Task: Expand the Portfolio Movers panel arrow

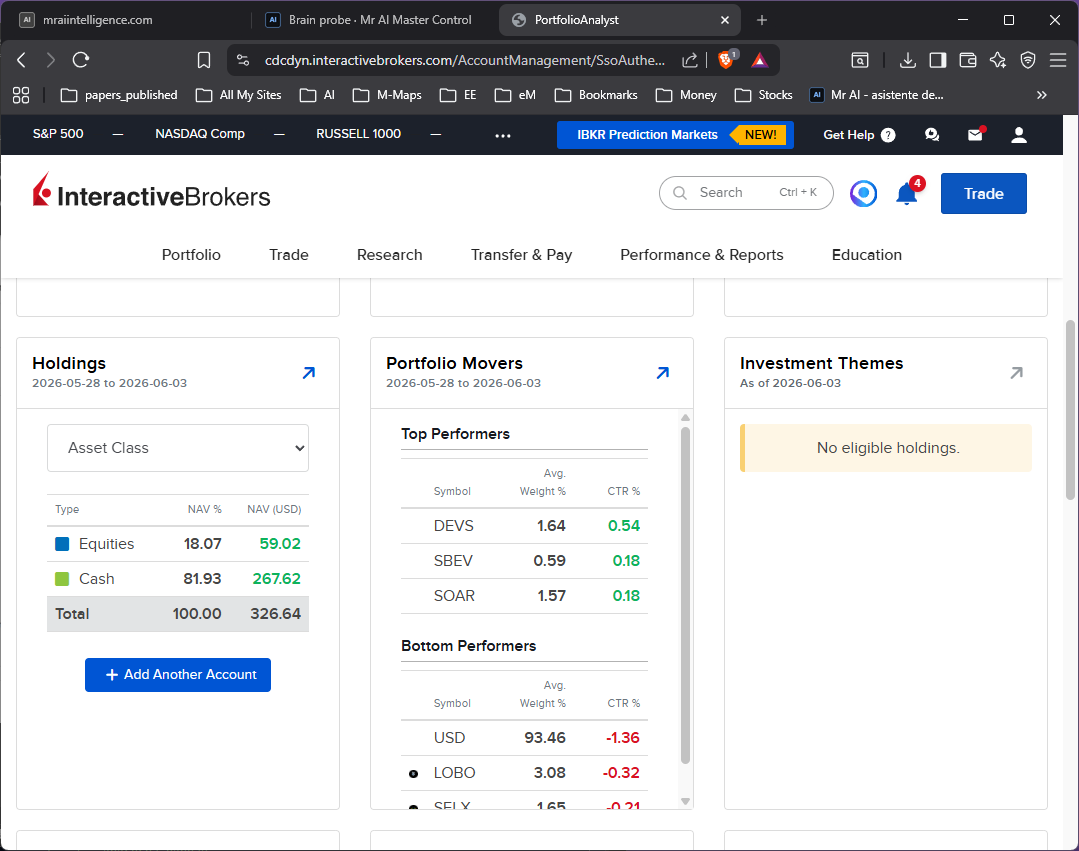Action: [663, 373]
